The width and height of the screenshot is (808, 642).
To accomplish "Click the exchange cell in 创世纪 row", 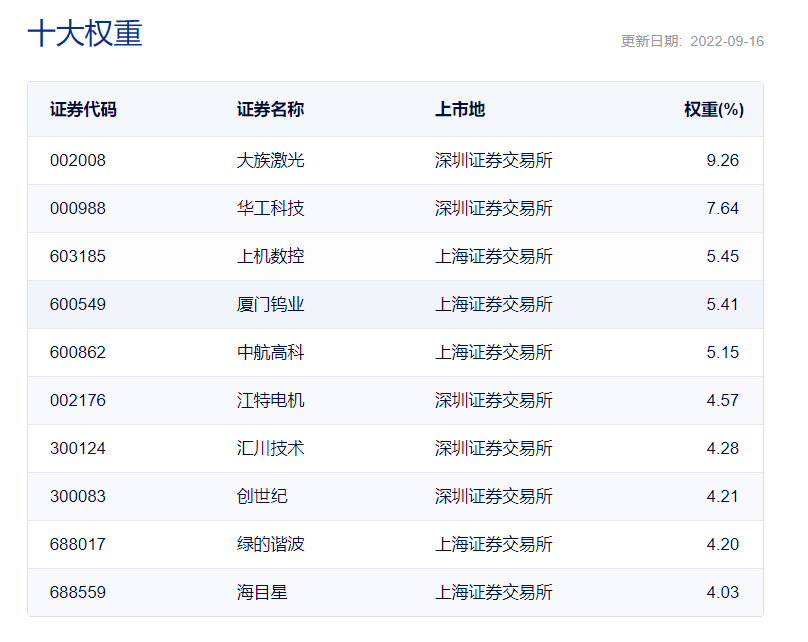I will coord(494,496).
